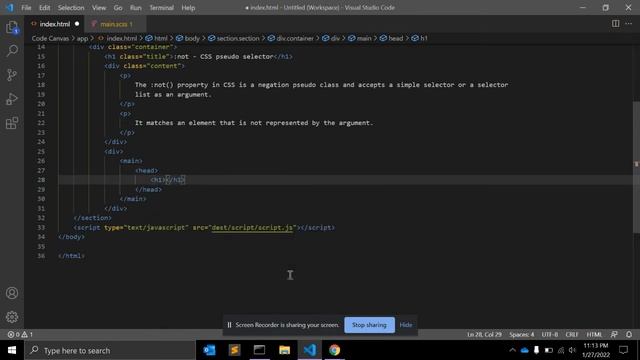Open volume control in system tray
Image resolution: width=640 pixels, height=360 pixels.
(x=572, y=350)
